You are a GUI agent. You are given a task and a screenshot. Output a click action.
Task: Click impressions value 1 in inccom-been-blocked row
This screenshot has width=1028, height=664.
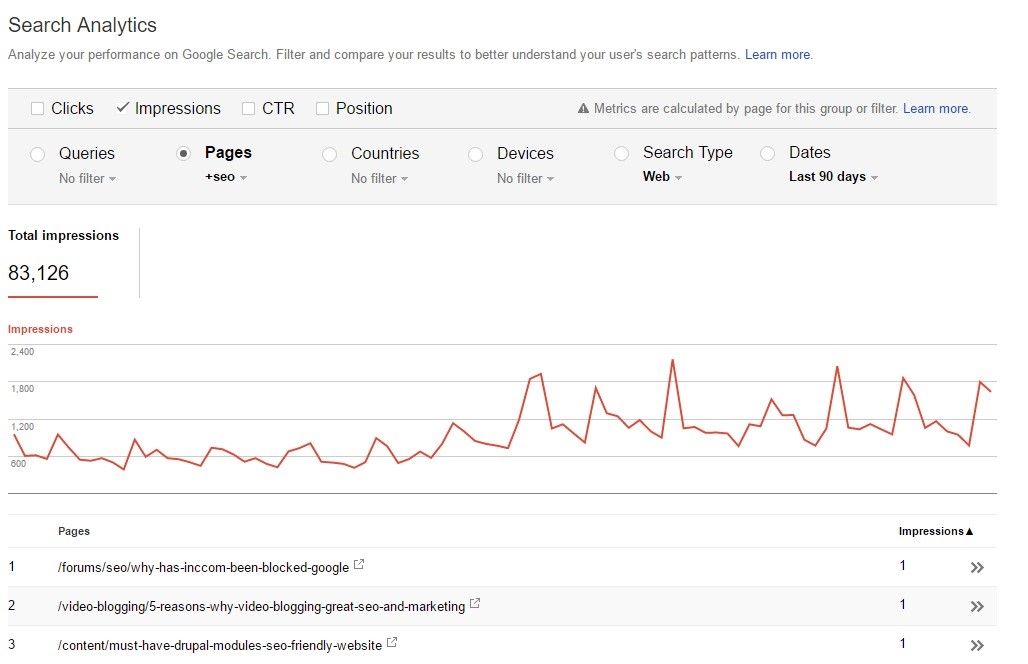point(903,565)
